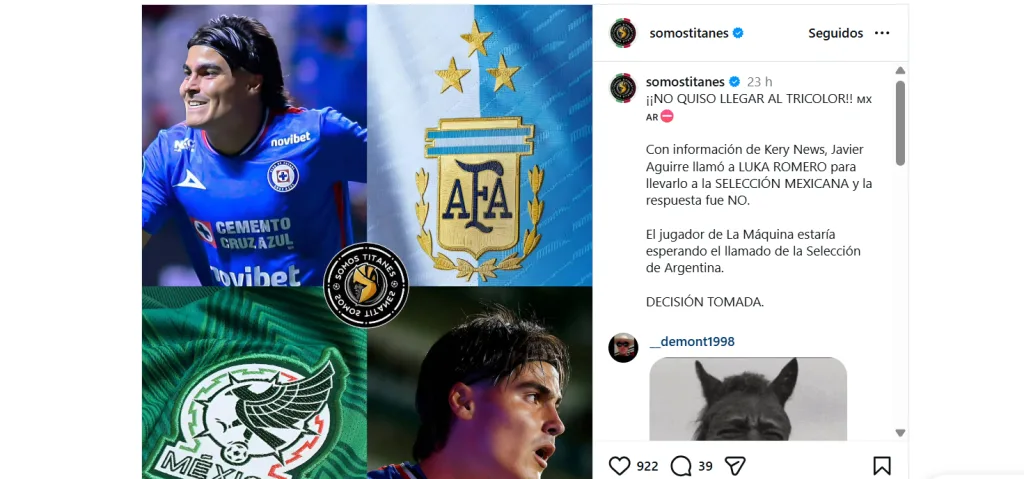
Task: Click the scrollbar up arrow in comments
Action: tap(900, 71)
